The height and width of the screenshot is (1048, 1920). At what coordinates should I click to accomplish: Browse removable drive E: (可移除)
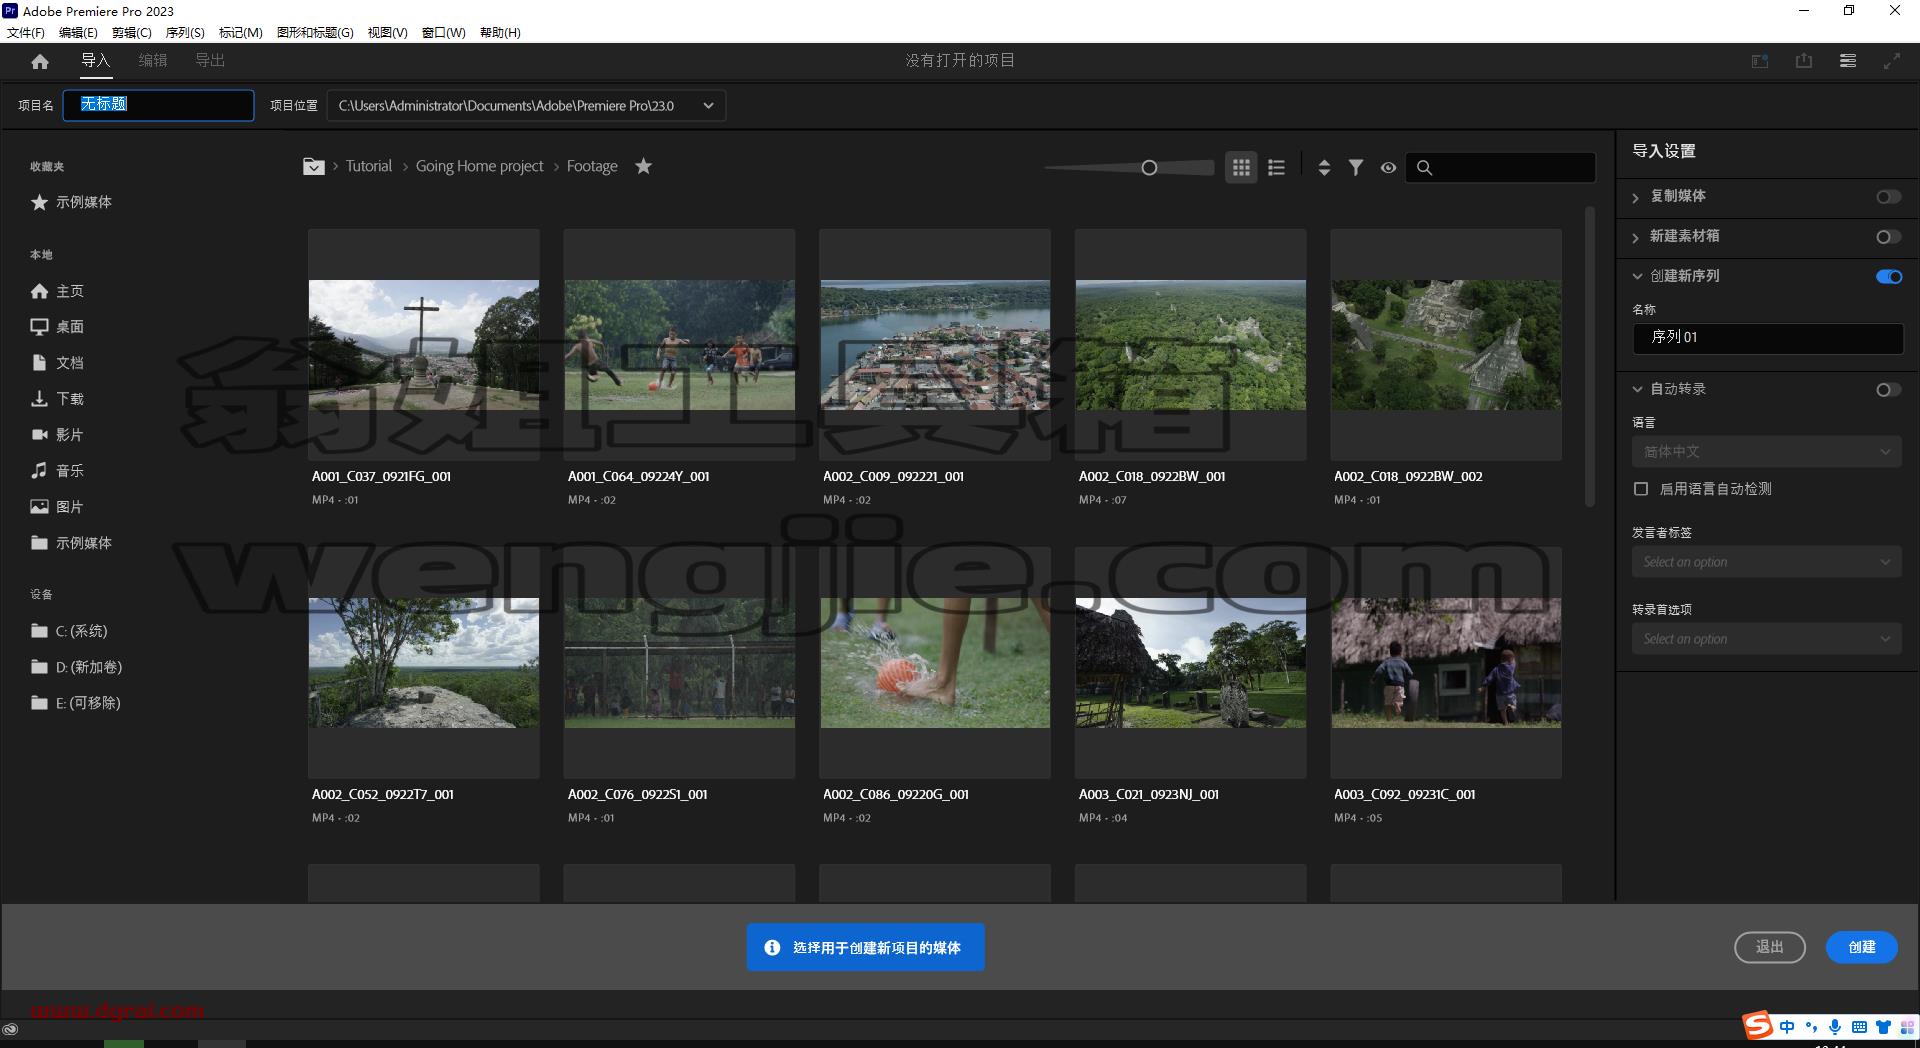point(76,703)
